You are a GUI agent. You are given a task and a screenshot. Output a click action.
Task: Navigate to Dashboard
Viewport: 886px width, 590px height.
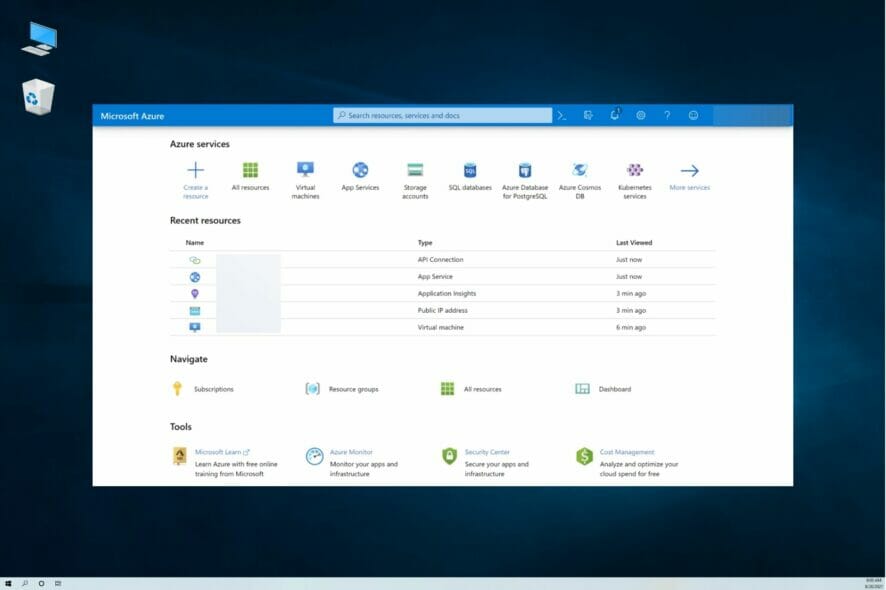(615, 389)
